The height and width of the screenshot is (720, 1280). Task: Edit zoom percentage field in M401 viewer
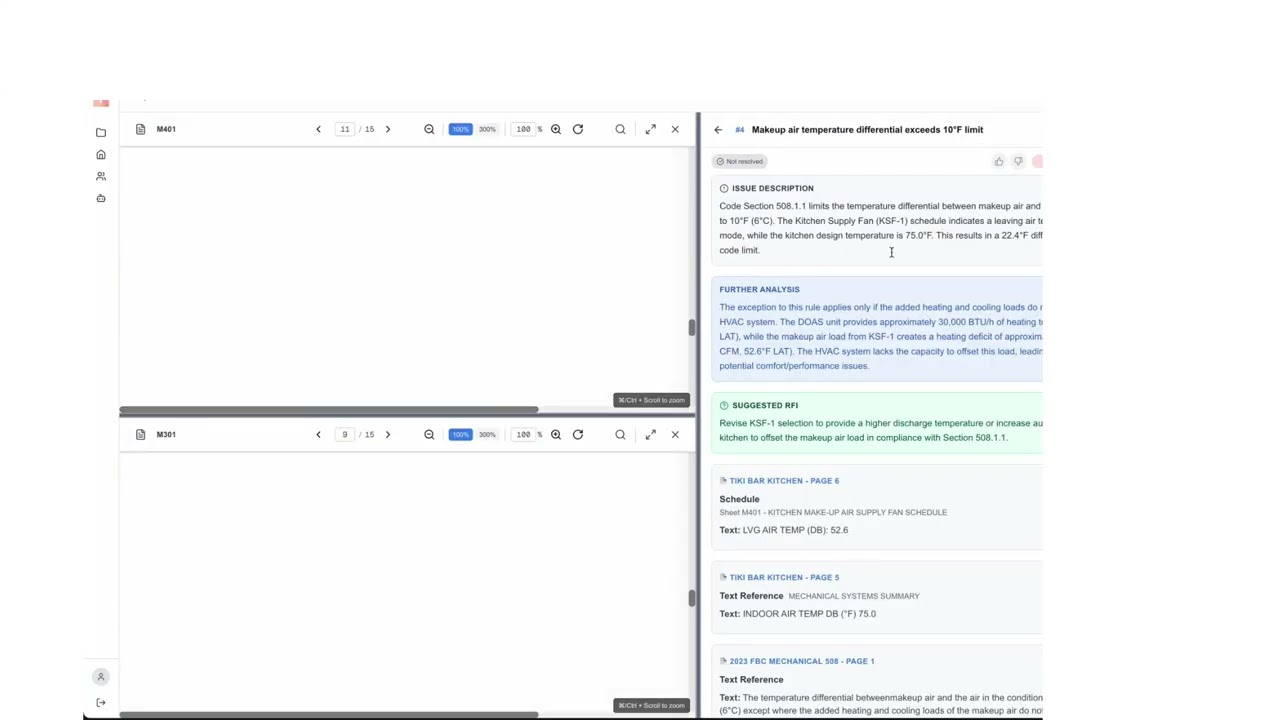coord(523,129)
